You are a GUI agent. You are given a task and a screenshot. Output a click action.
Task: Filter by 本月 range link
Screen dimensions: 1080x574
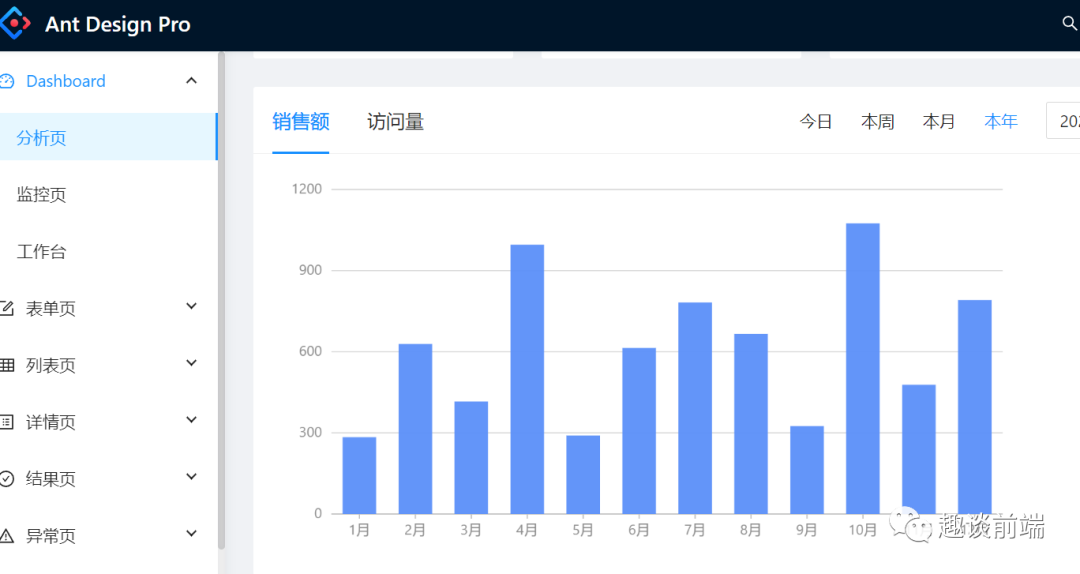939,121
